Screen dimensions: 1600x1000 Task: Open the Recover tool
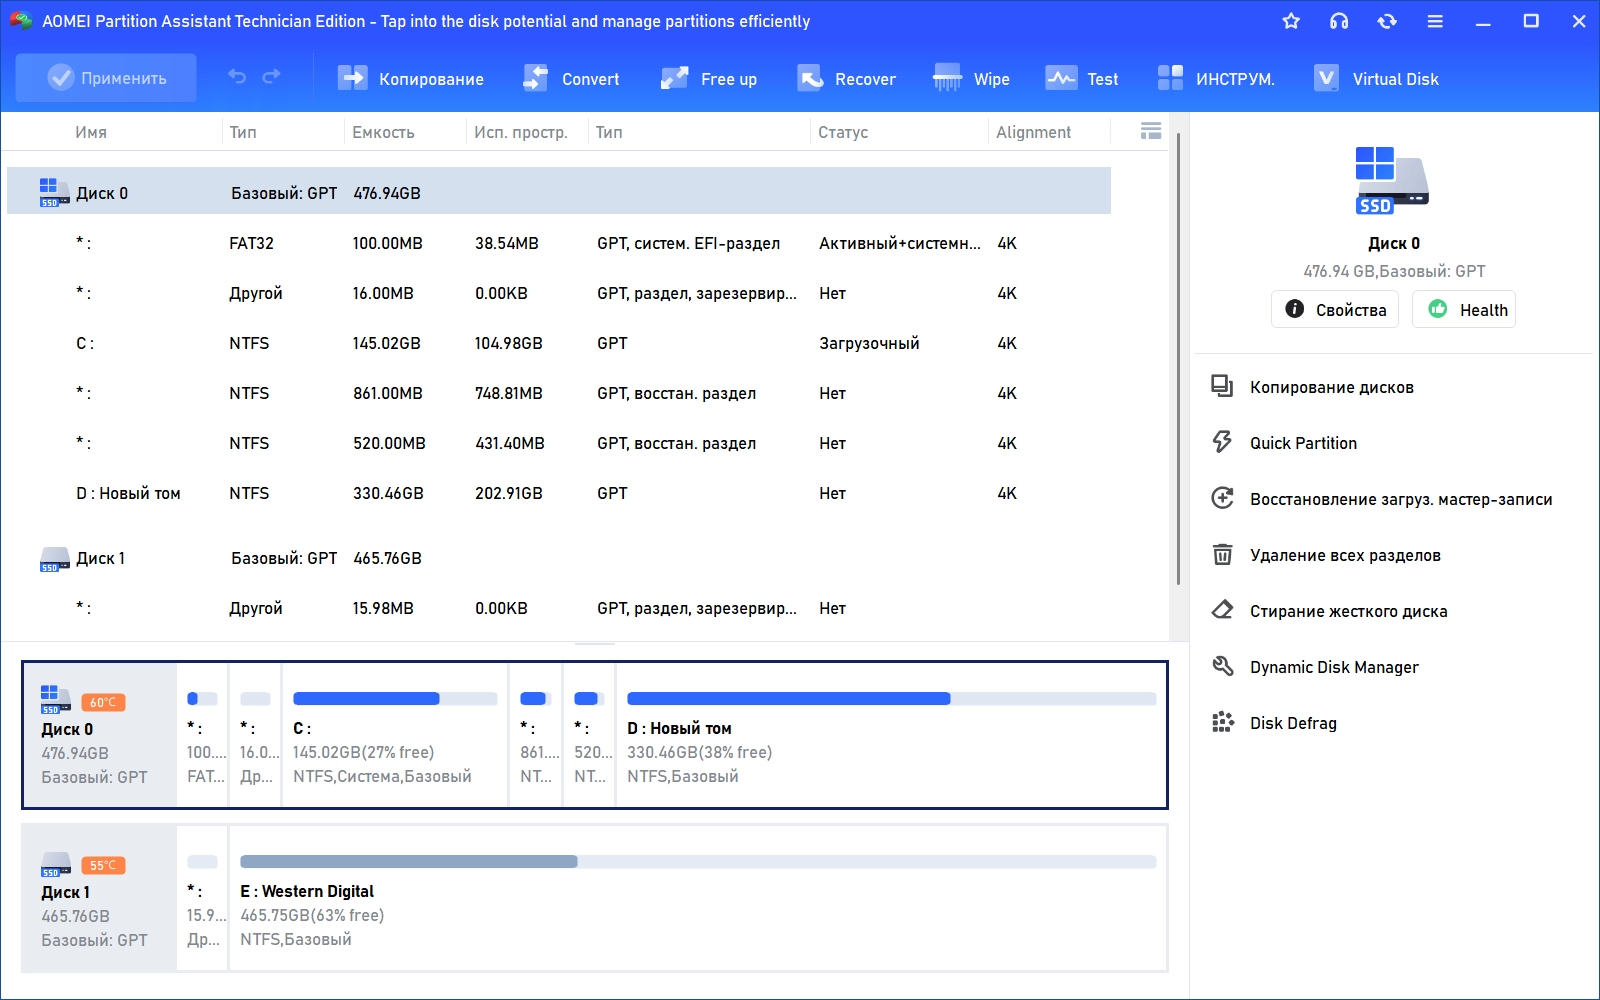846,79
